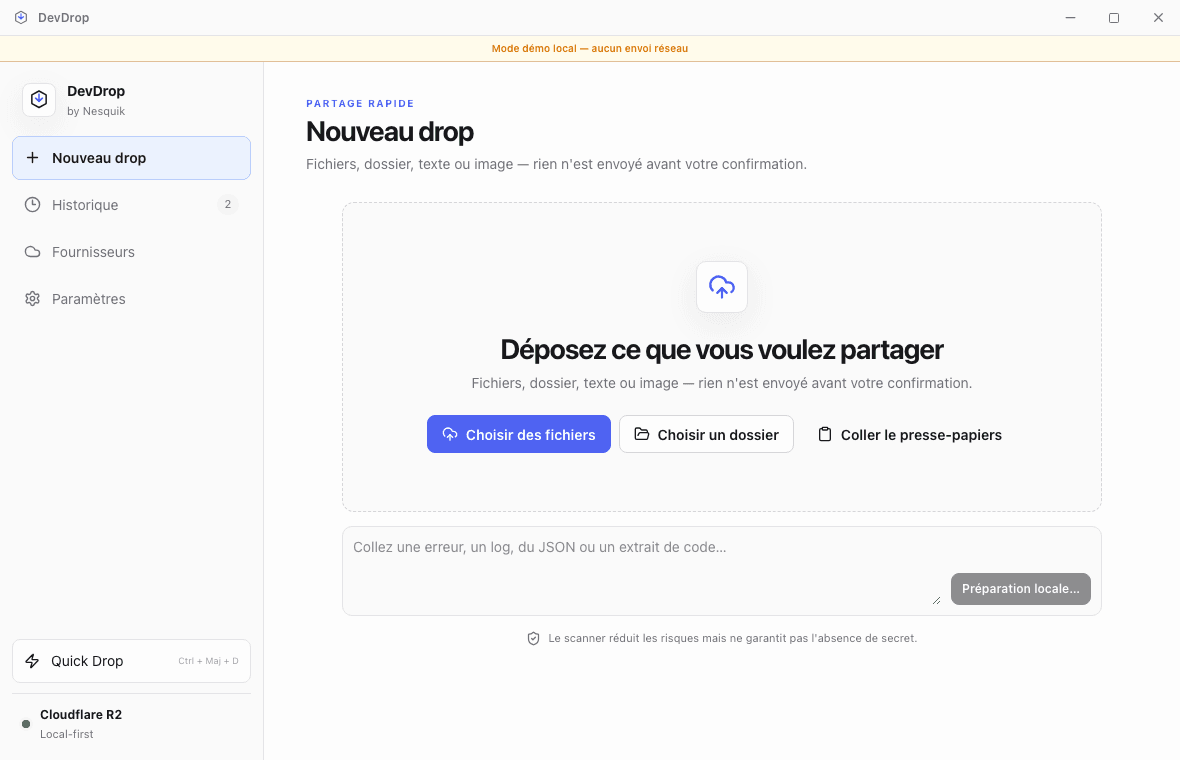Open the Fournisseurs section
This screenshot has width=1180, height=760.
pos(132,251)
